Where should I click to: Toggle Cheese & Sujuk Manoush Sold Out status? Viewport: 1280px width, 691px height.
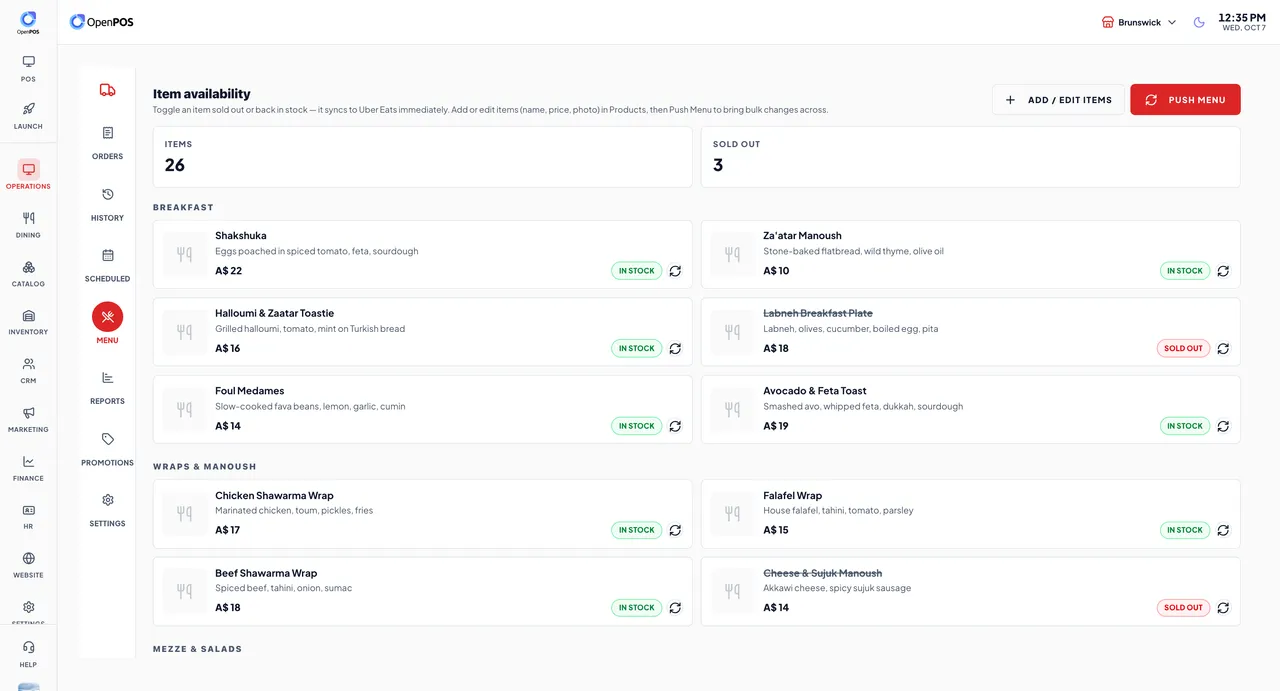[1183, 607]
